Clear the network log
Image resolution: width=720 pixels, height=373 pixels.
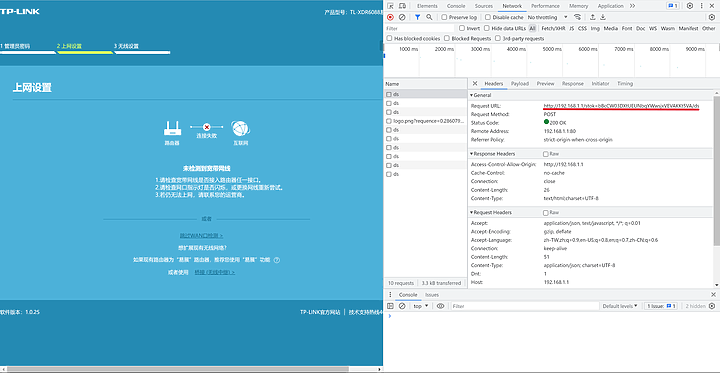coord(402,17)
